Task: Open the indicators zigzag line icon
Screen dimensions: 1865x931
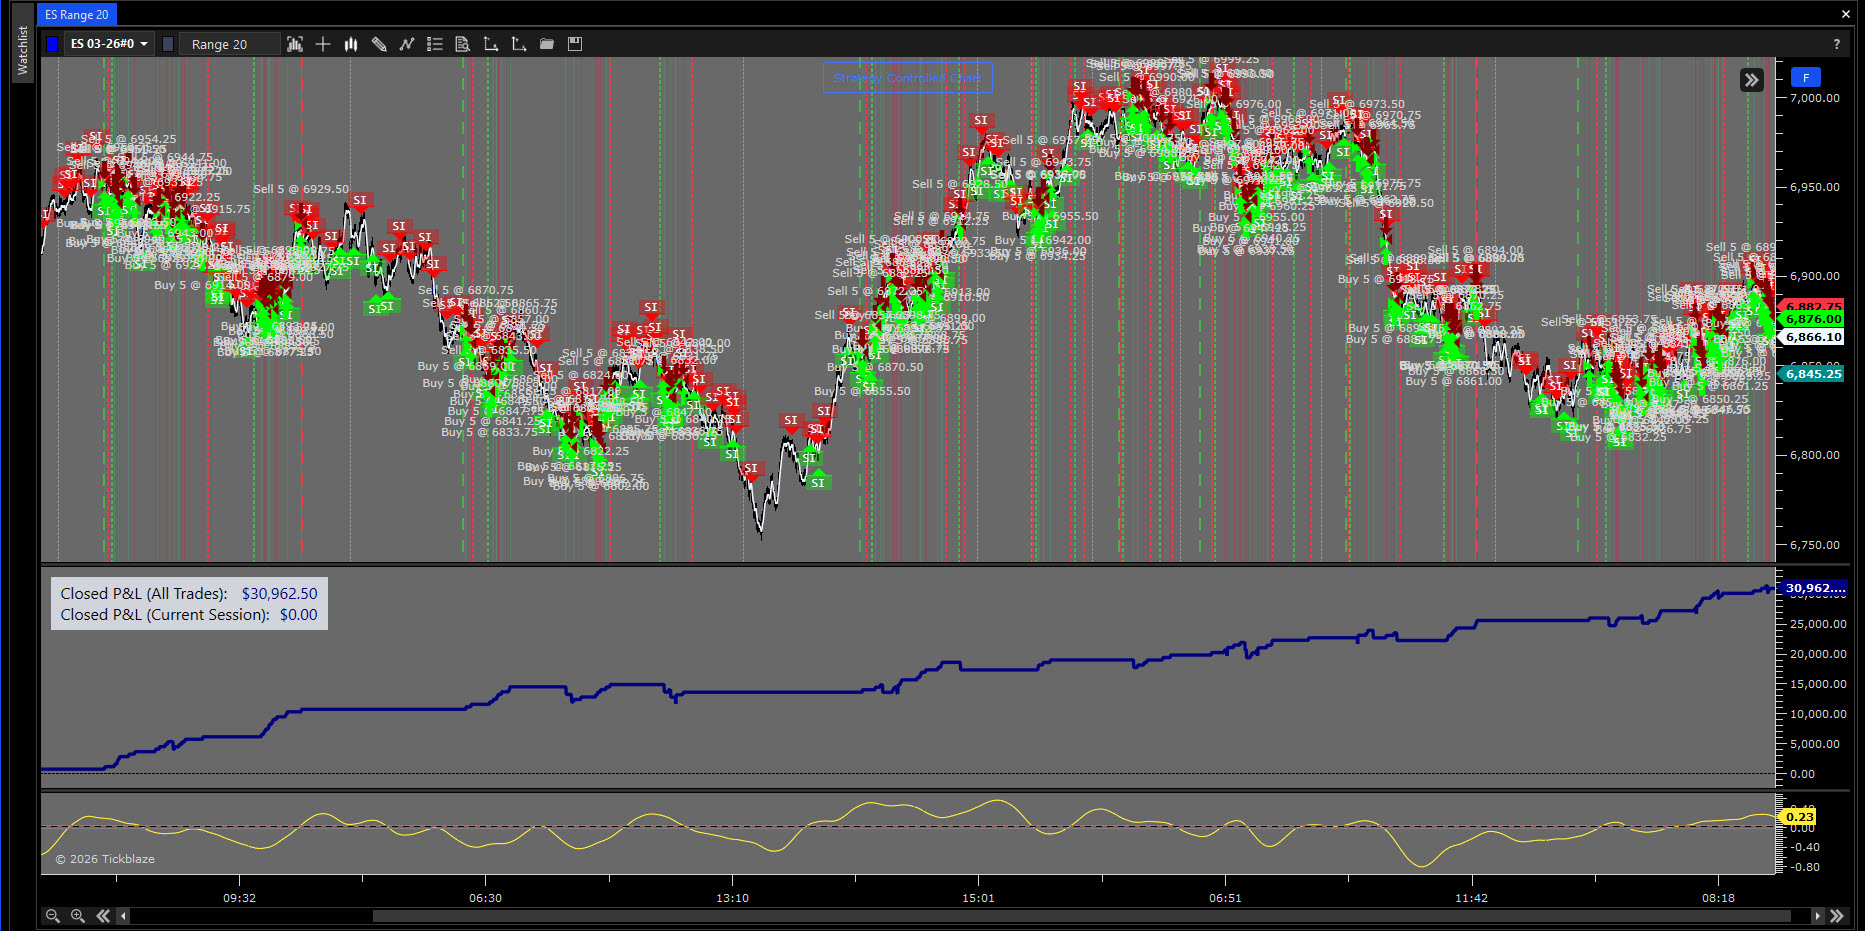Action: [407, 44]
